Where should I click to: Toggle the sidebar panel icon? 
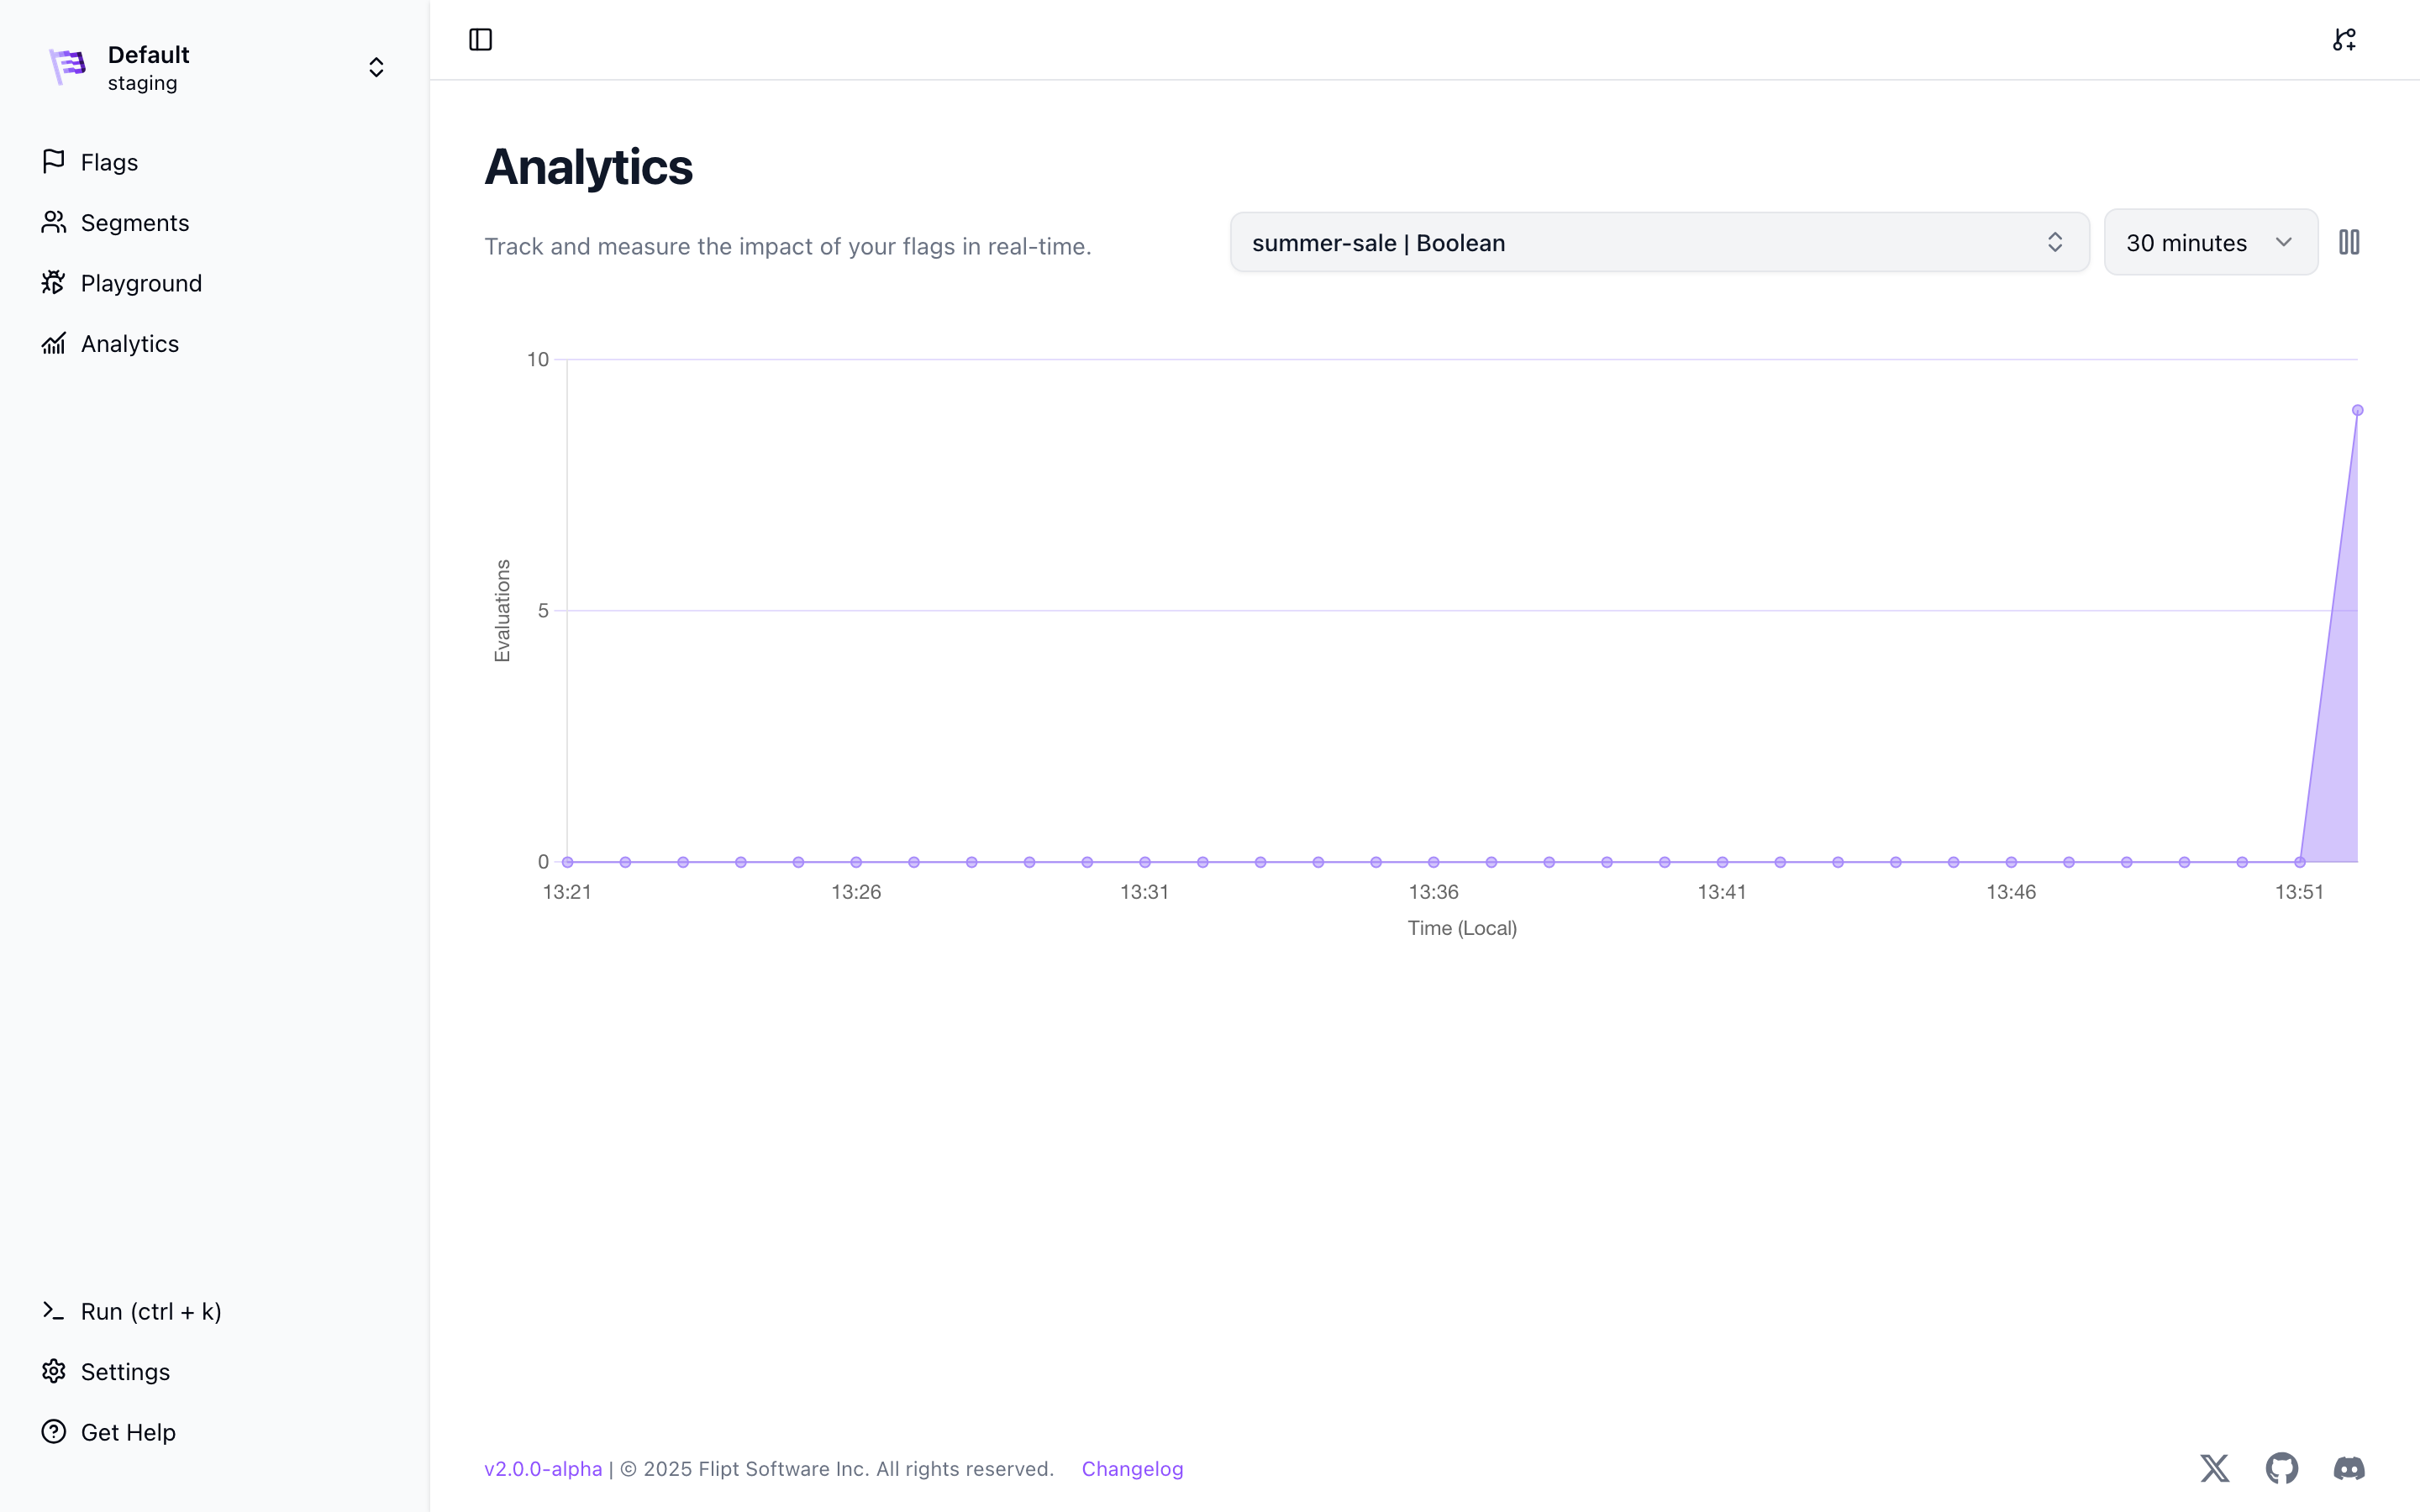[480, 40]
